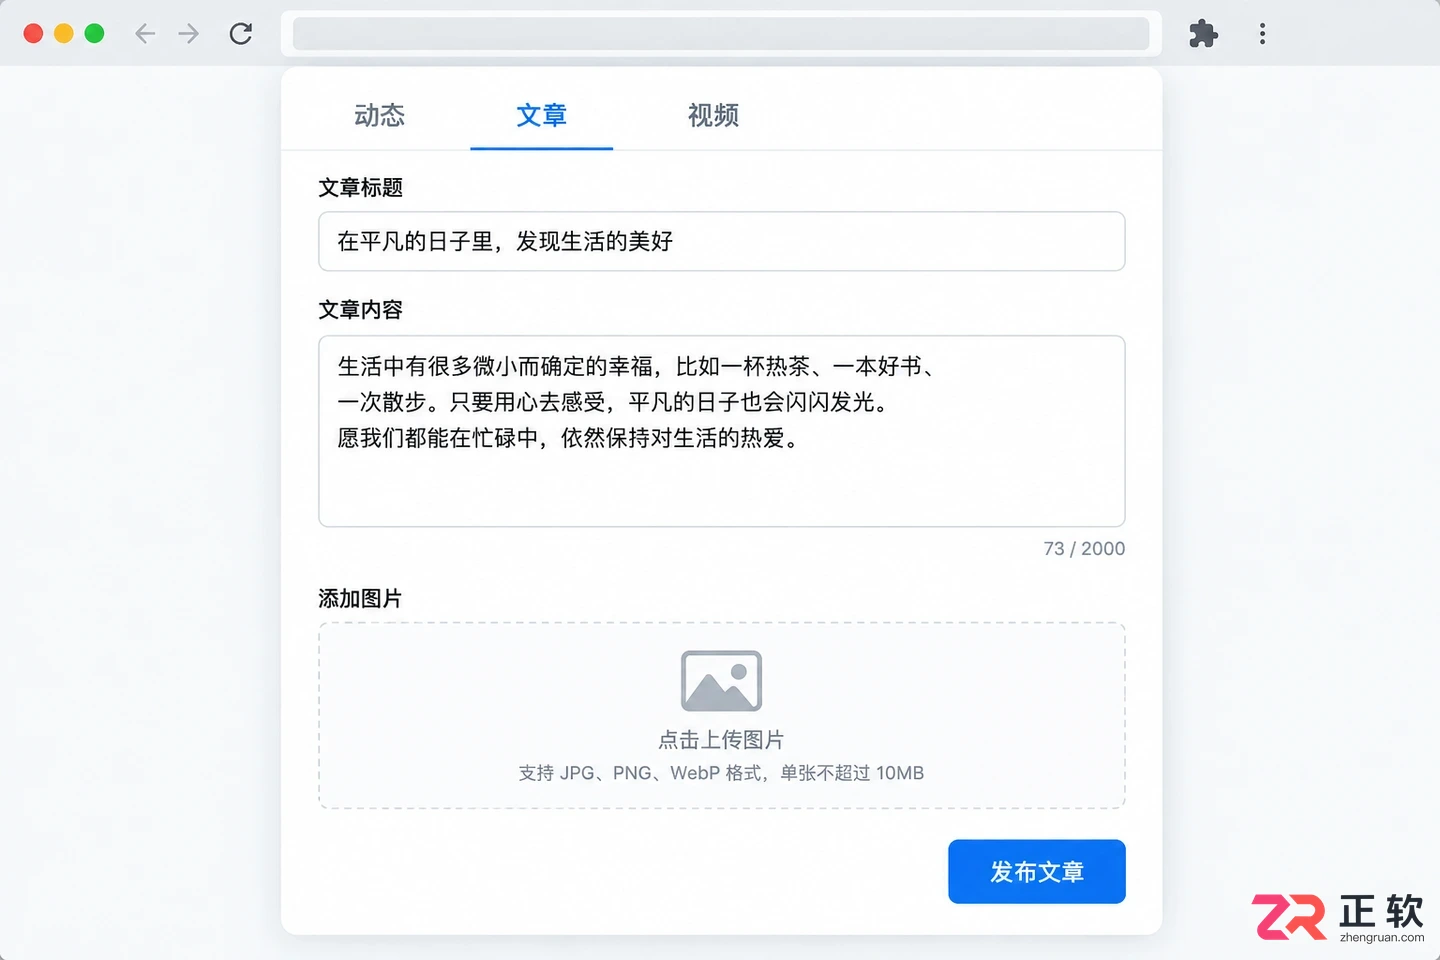Switch to the 动态 tab
This screenshot has width=1440, height=960.
point(380,115)
